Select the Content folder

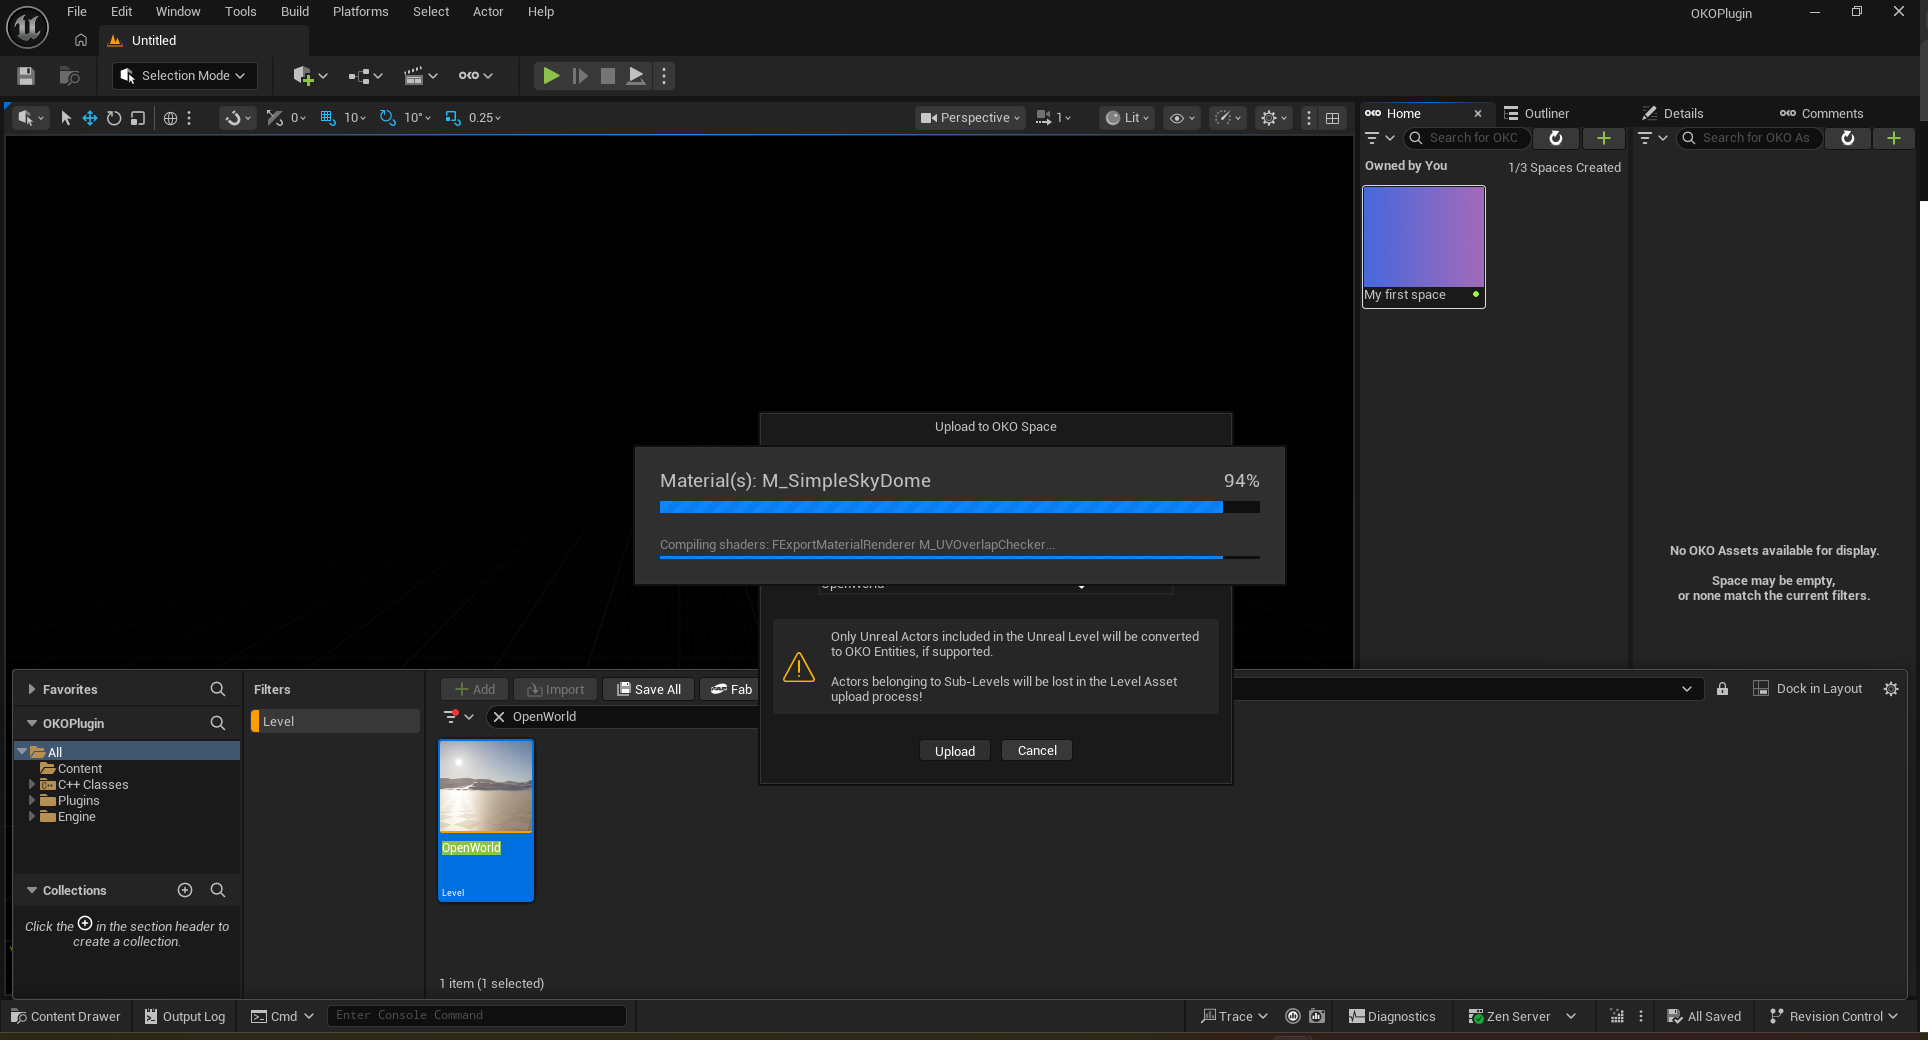tap(71, 769)
